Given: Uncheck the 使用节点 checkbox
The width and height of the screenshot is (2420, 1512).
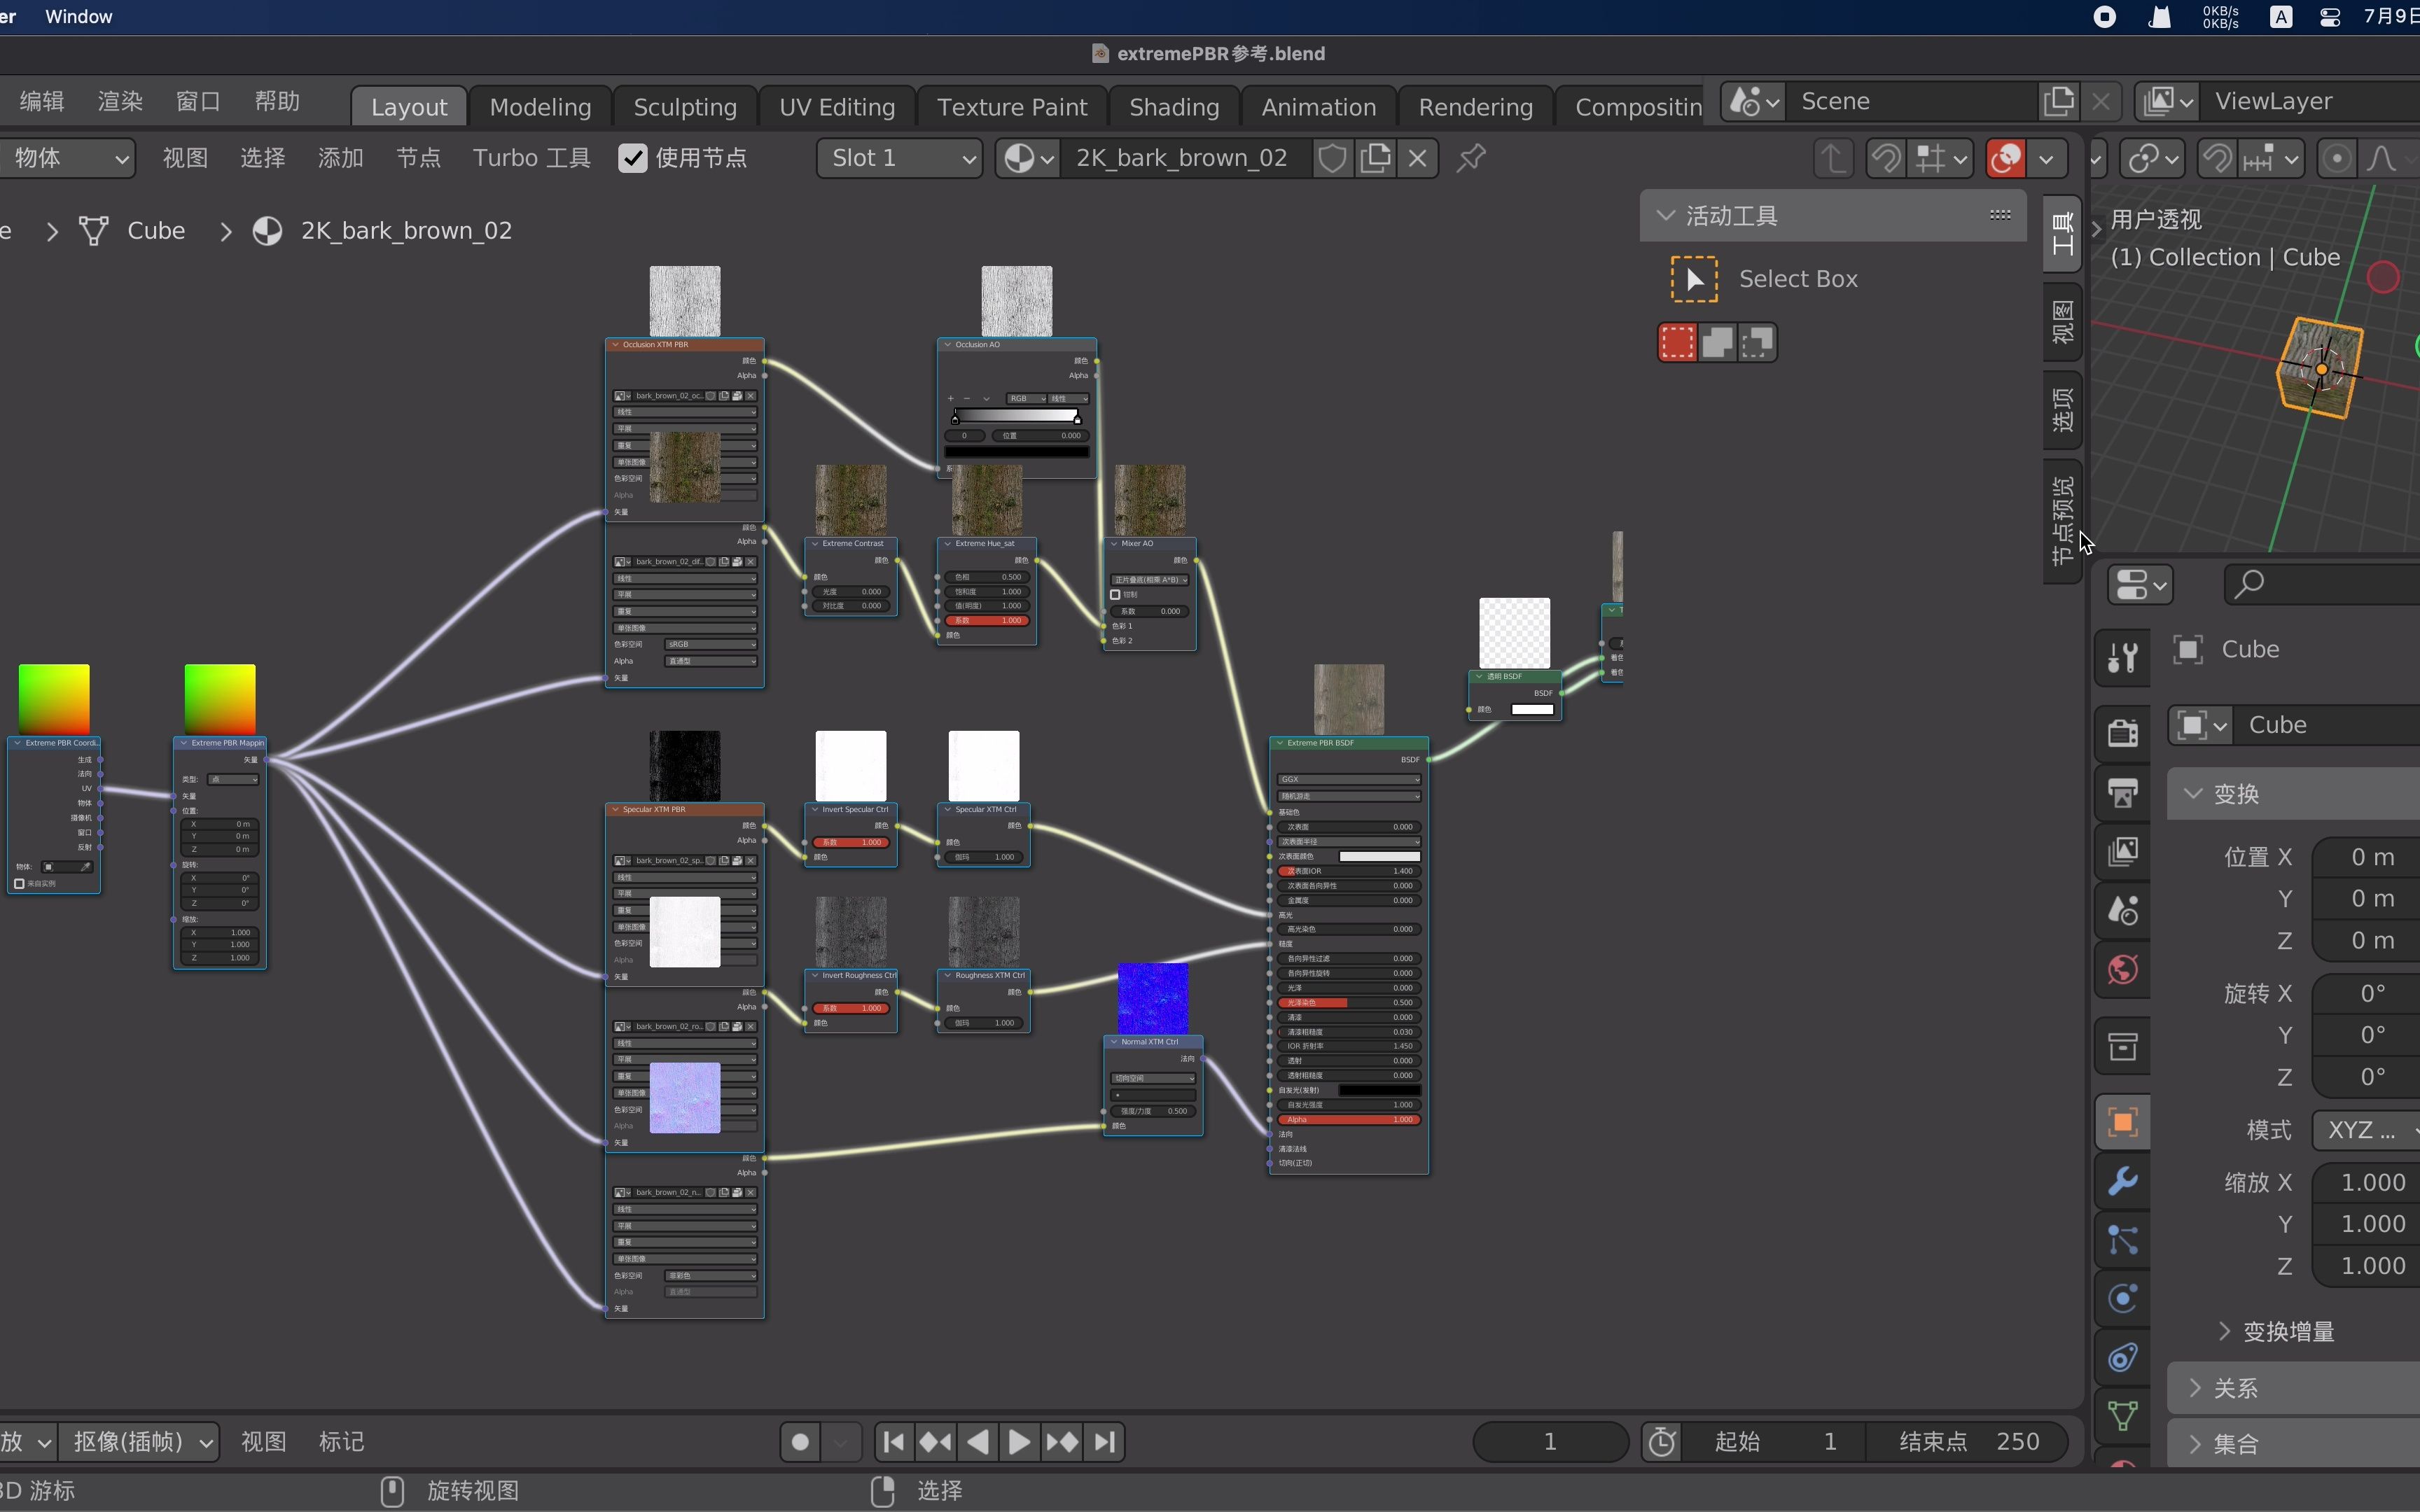Looking at the screenshot, I should (x=633, y=158).
